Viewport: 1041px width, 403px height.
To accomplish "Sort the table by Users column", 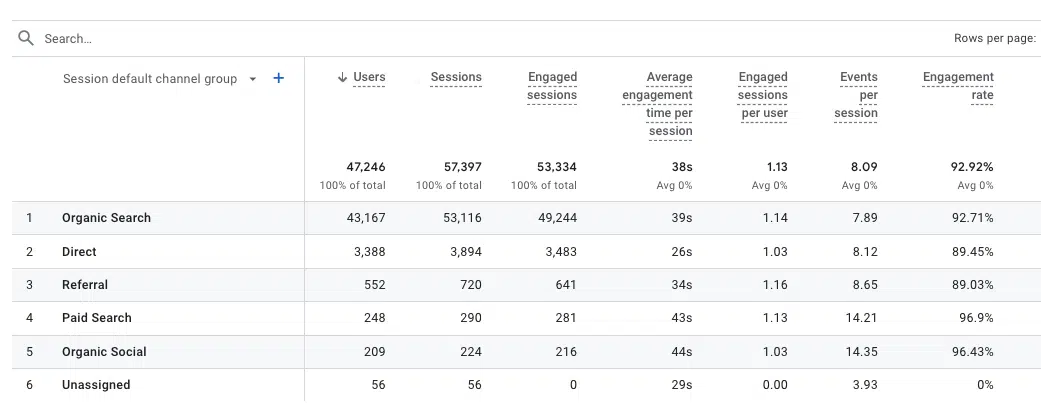I will 369,77.
